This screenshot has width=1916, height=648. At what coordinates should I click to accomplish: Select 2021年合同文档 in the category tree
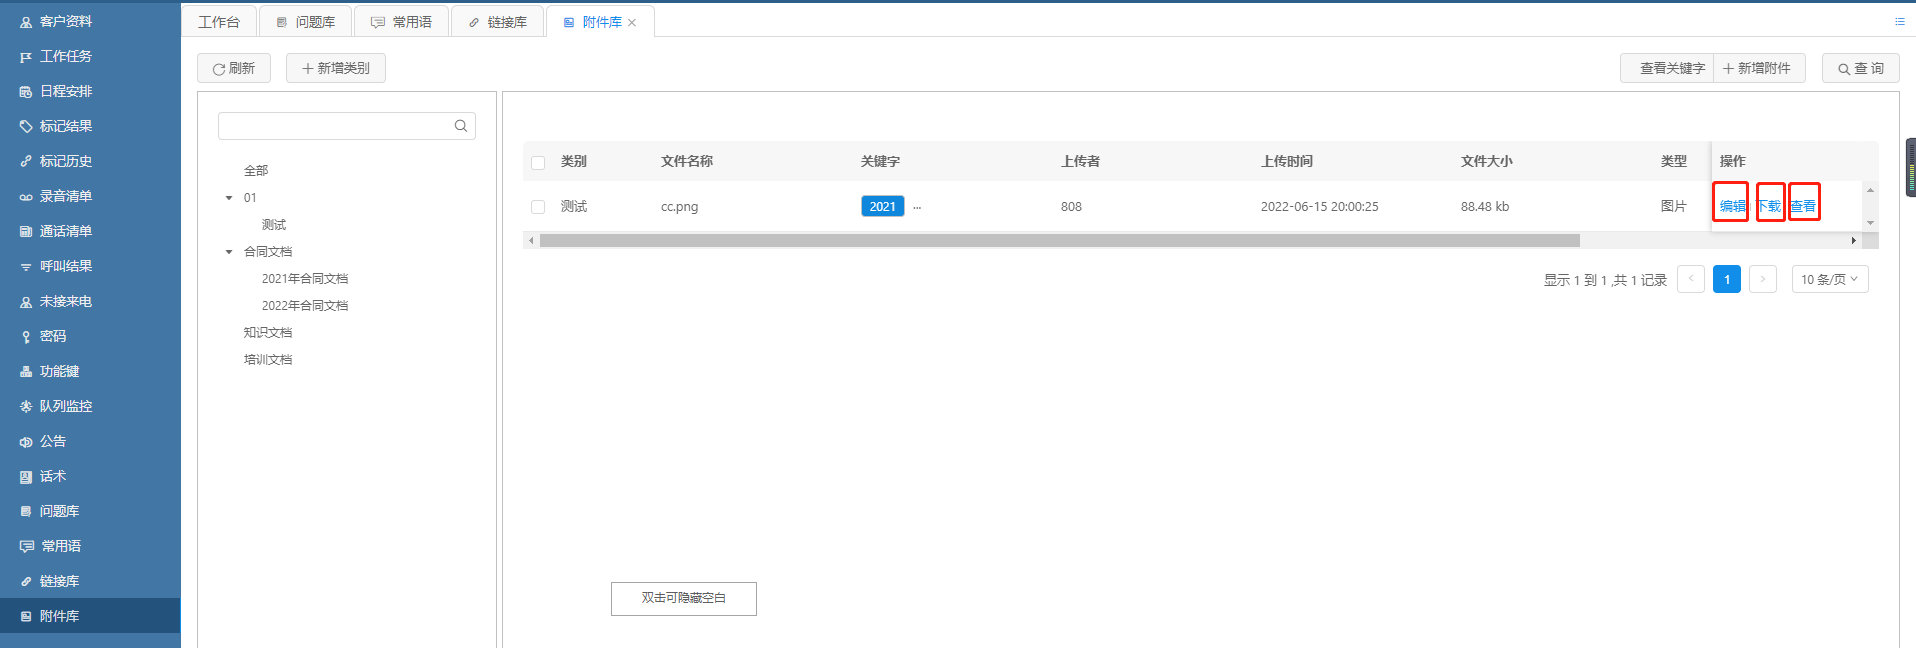305,279
